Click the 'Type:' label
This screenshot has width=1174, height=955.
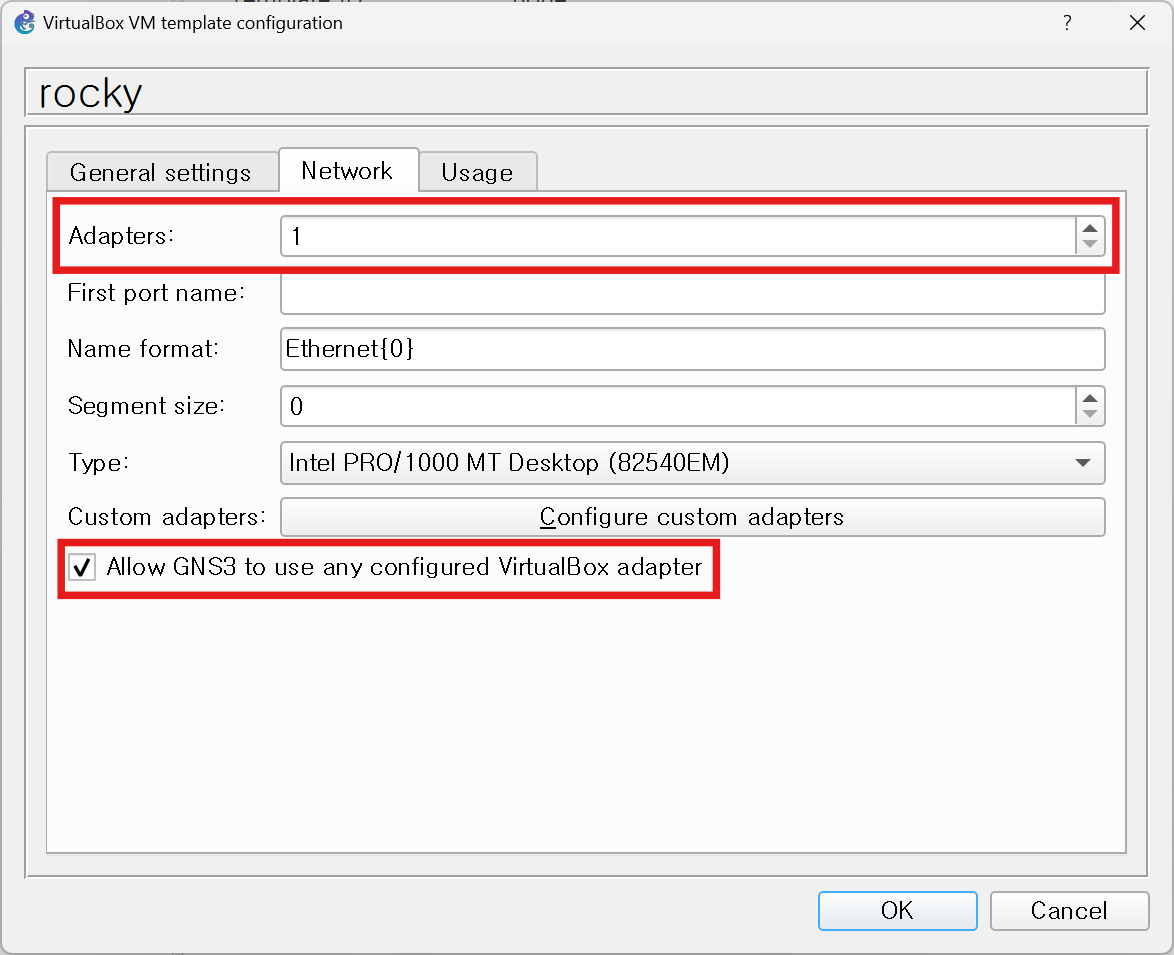point(98,463)
